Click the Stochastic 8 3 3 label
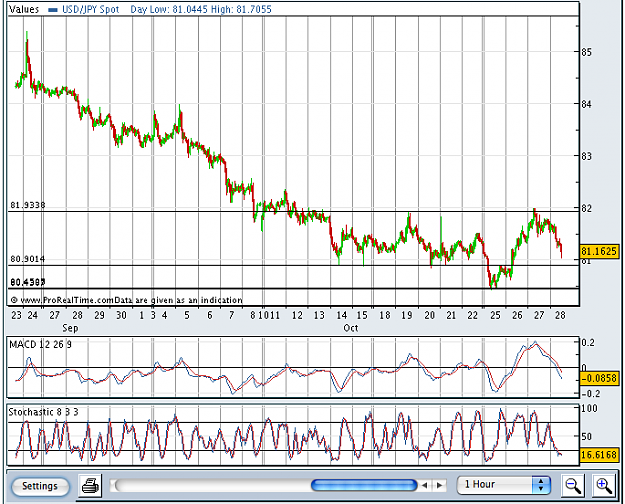Image resolution: width=625 pixels, height=504 pixels. [43, 412]
